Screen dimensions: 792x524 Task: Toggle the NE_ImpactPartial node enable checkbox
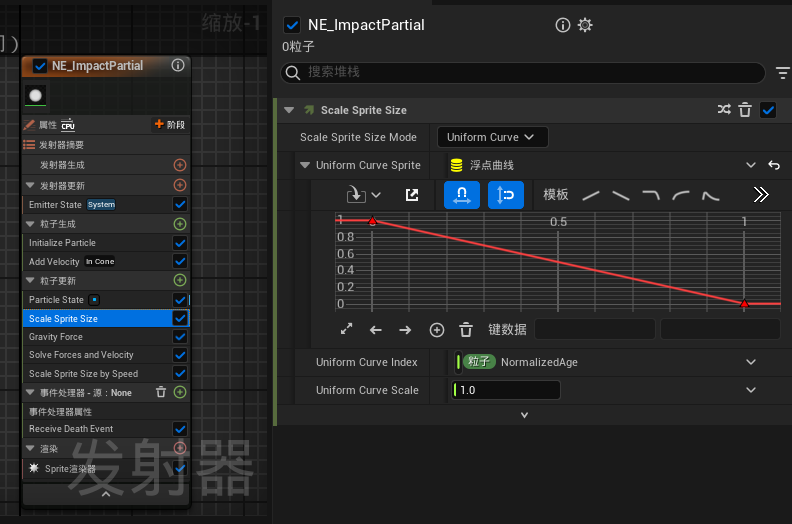point(40,66)
